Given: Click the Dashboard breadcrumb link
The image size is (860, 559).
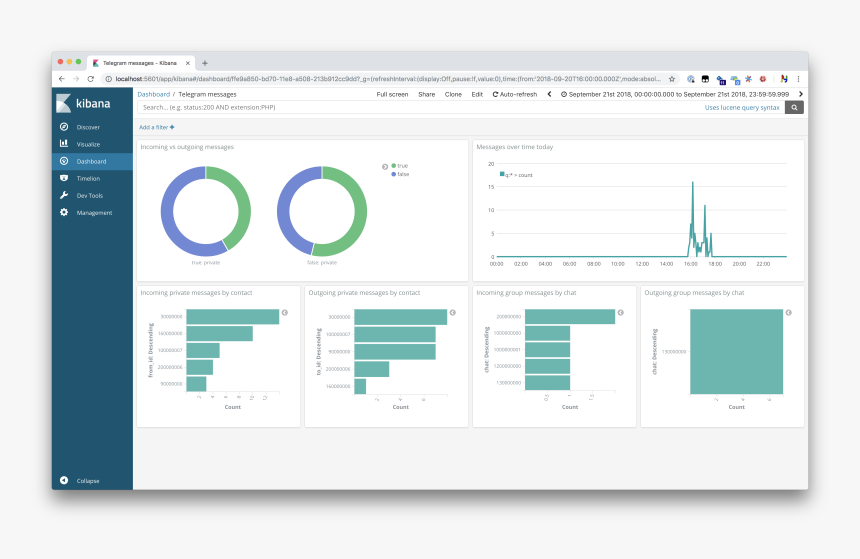Looking at the screenshot, I should point(153,94).
